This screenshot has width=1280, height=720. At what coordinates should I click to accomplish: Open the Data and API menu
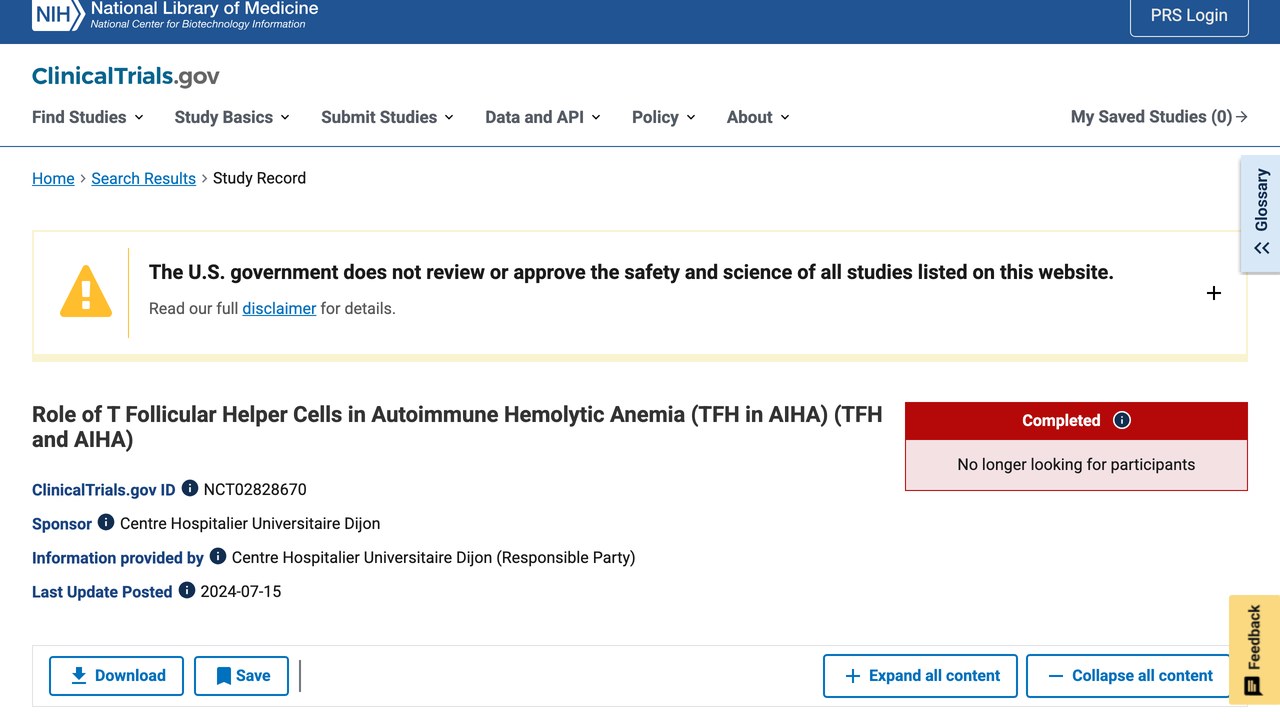click(x=543, y=117)
